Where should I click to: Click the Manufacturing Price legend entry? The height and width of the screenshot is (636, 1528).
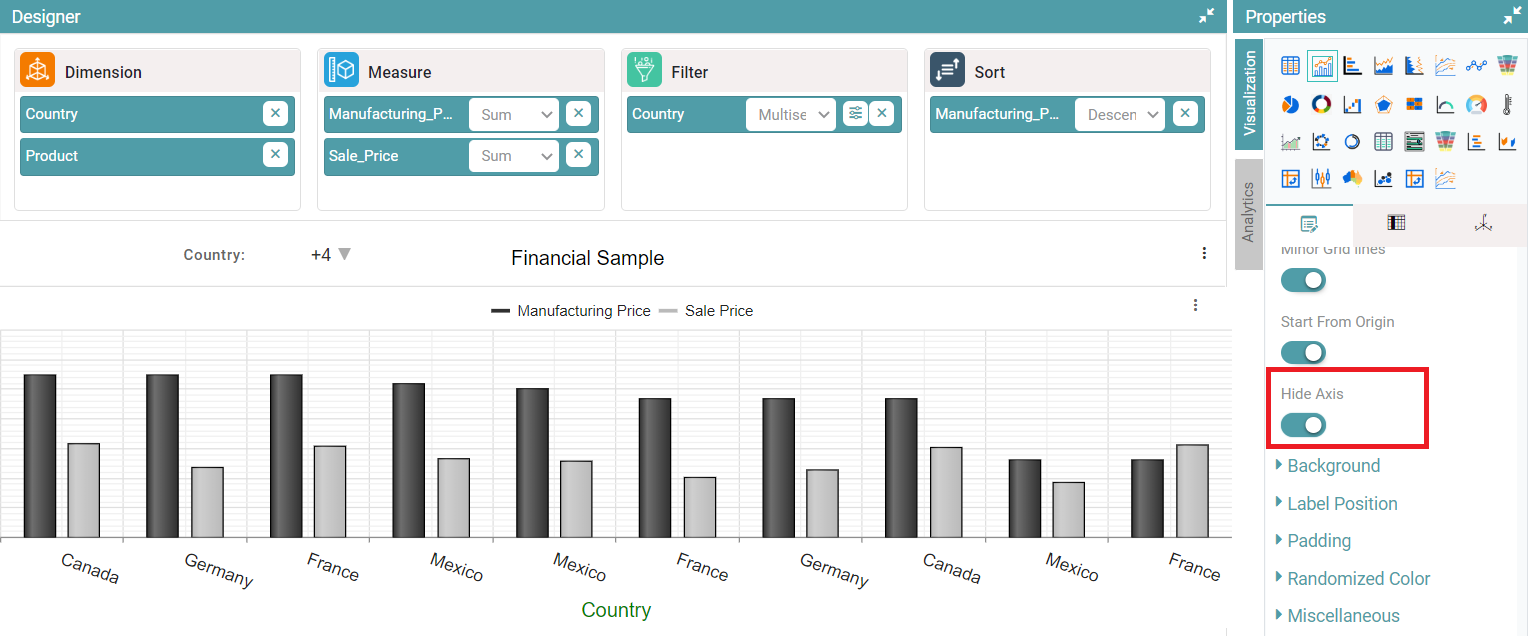(571, 311)
